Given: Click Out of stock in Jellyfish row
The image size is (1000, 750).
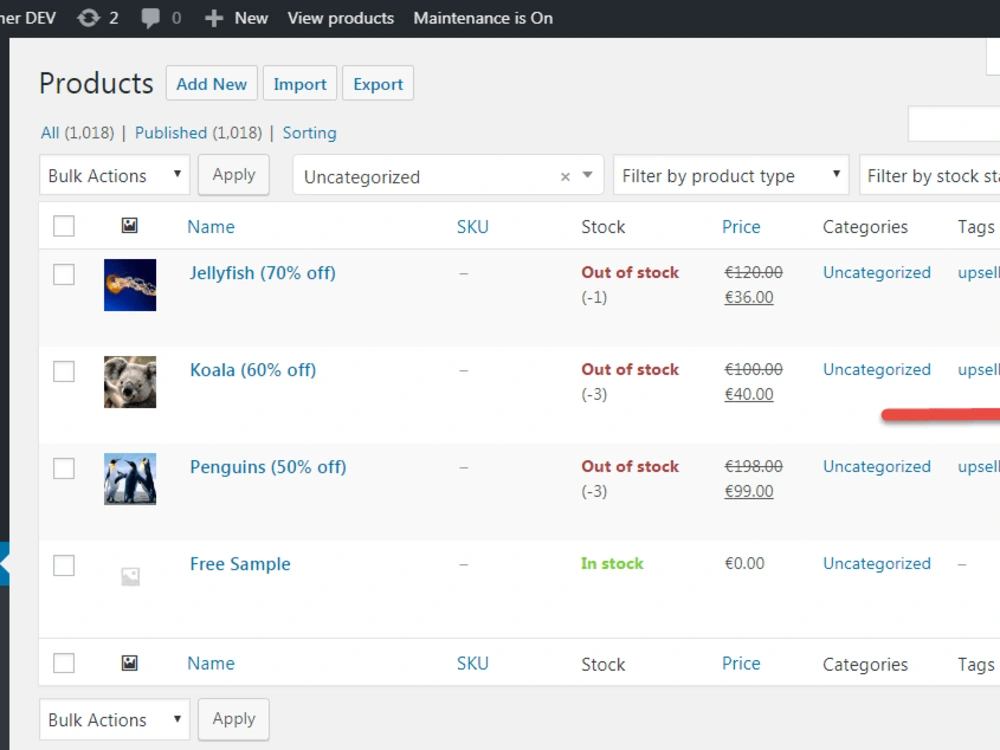Looking at the screenshot, I should (x=630, y=272).
